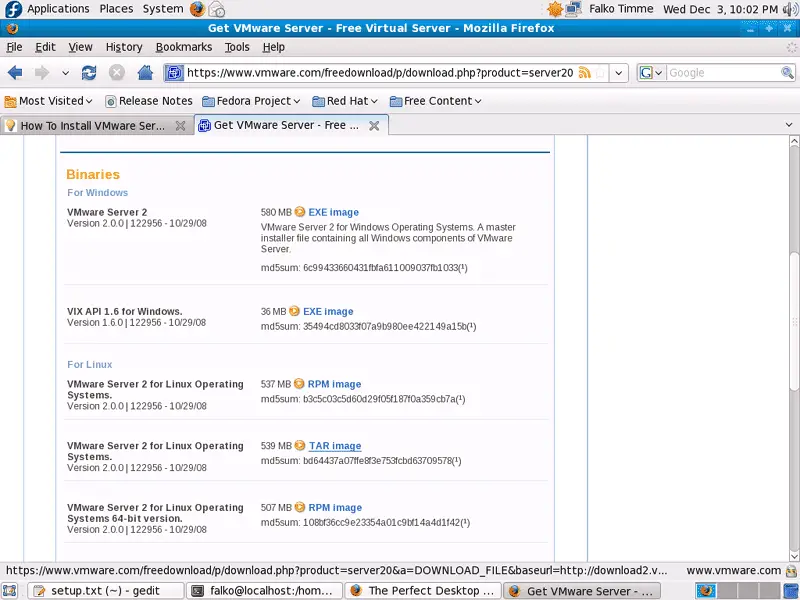Click the Falko Timme user name in panel
Screen dimensions: 800x600
[x=621, y=9]
